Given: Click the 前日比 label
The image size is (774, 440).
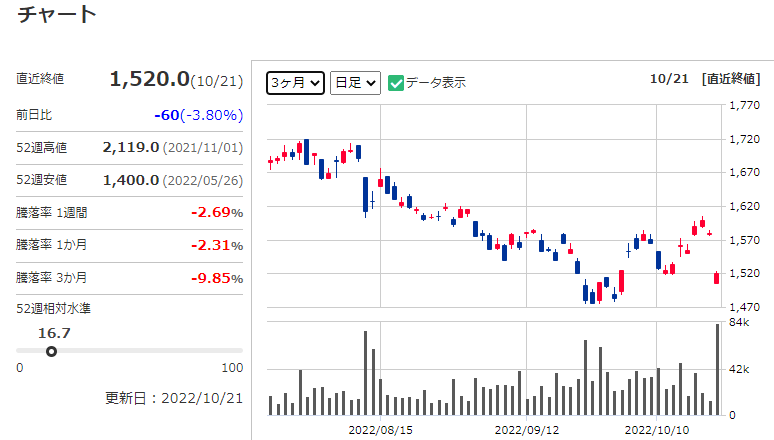Looking at the screenshot, I should tap(34, 115).
